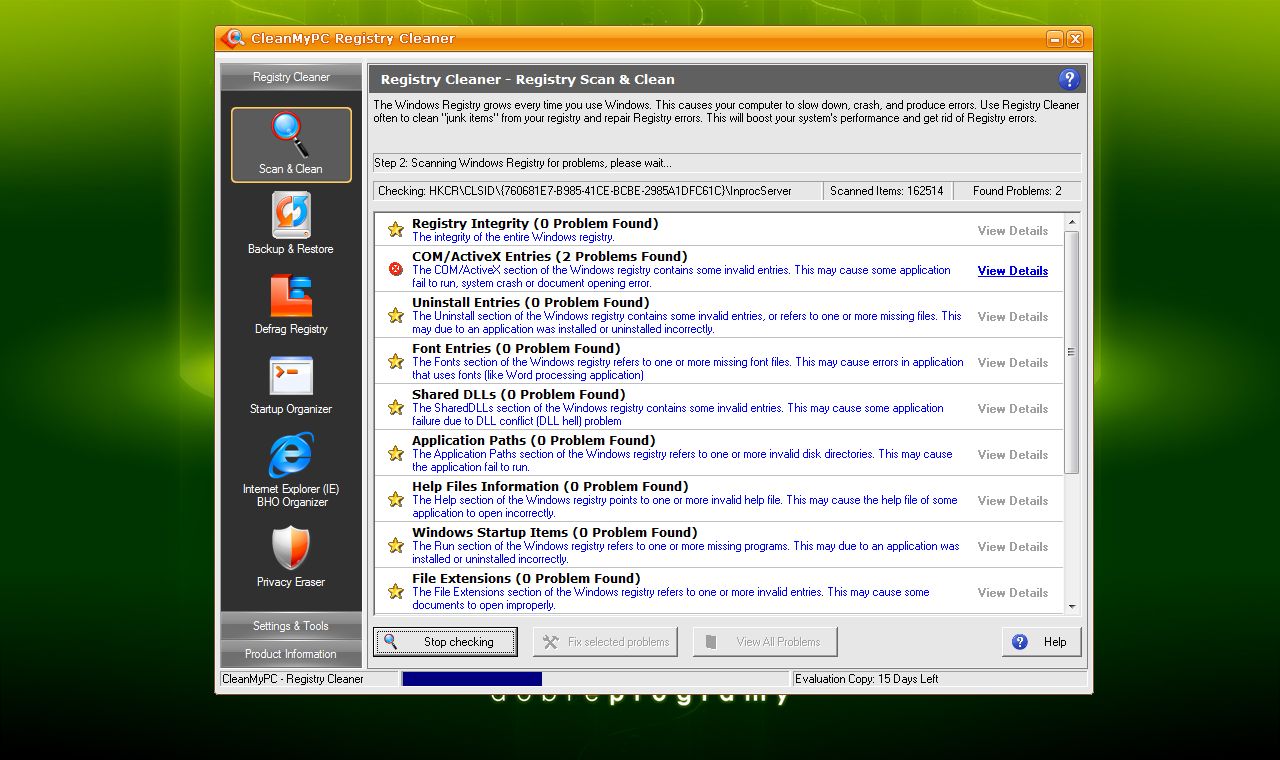Click Fix selected problems button
Screen dimensions: 1280x760
(605, 642)
